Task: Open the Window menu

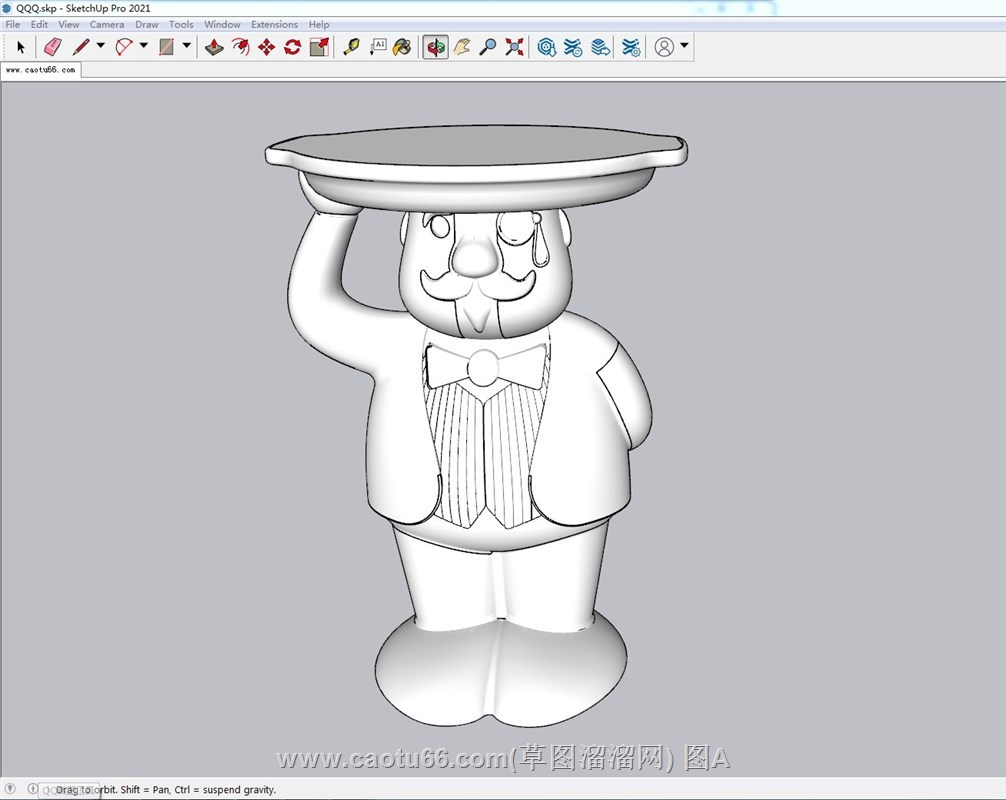Action: click(223, 24)
